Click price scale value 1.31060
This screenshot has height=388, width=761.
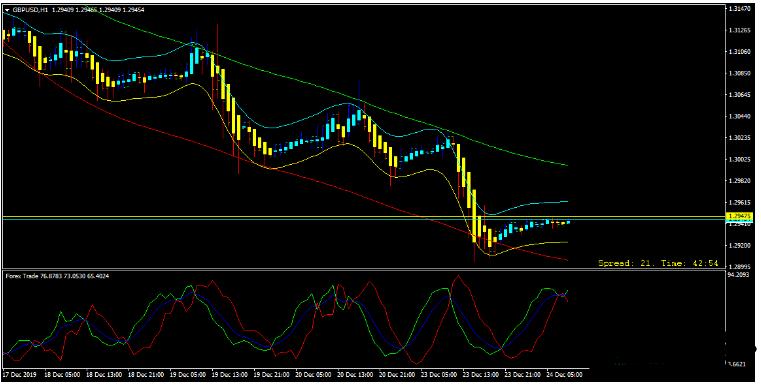tap(739, 52)
